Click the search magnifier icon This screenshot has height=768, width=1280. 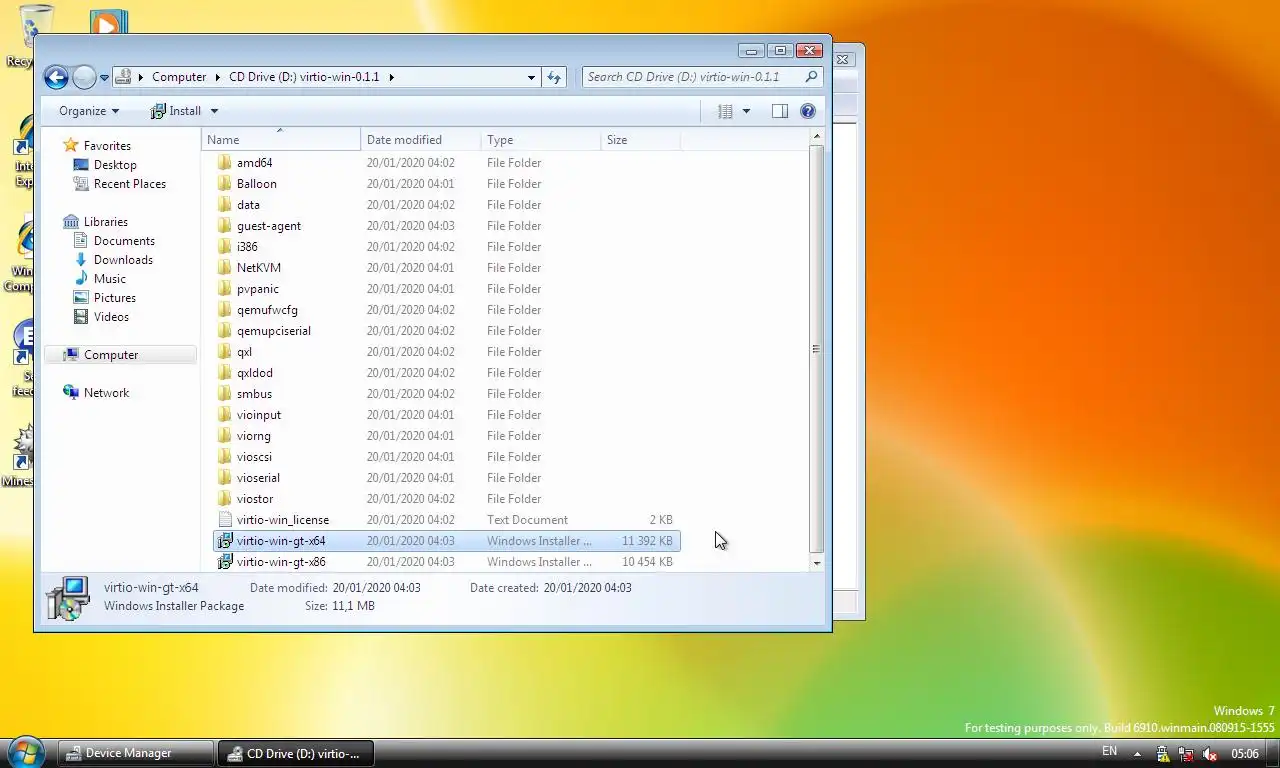pos(811,77)
